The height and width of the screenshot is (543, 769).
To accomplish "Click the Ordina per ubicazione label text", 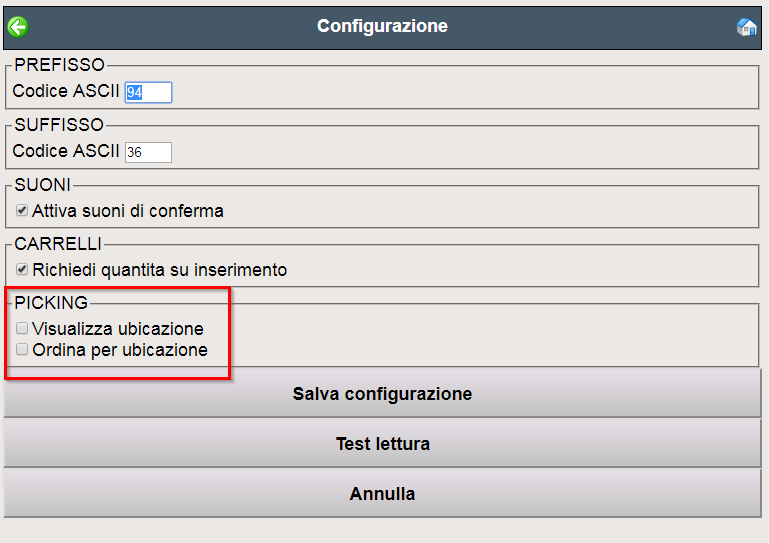I will 120,350.
